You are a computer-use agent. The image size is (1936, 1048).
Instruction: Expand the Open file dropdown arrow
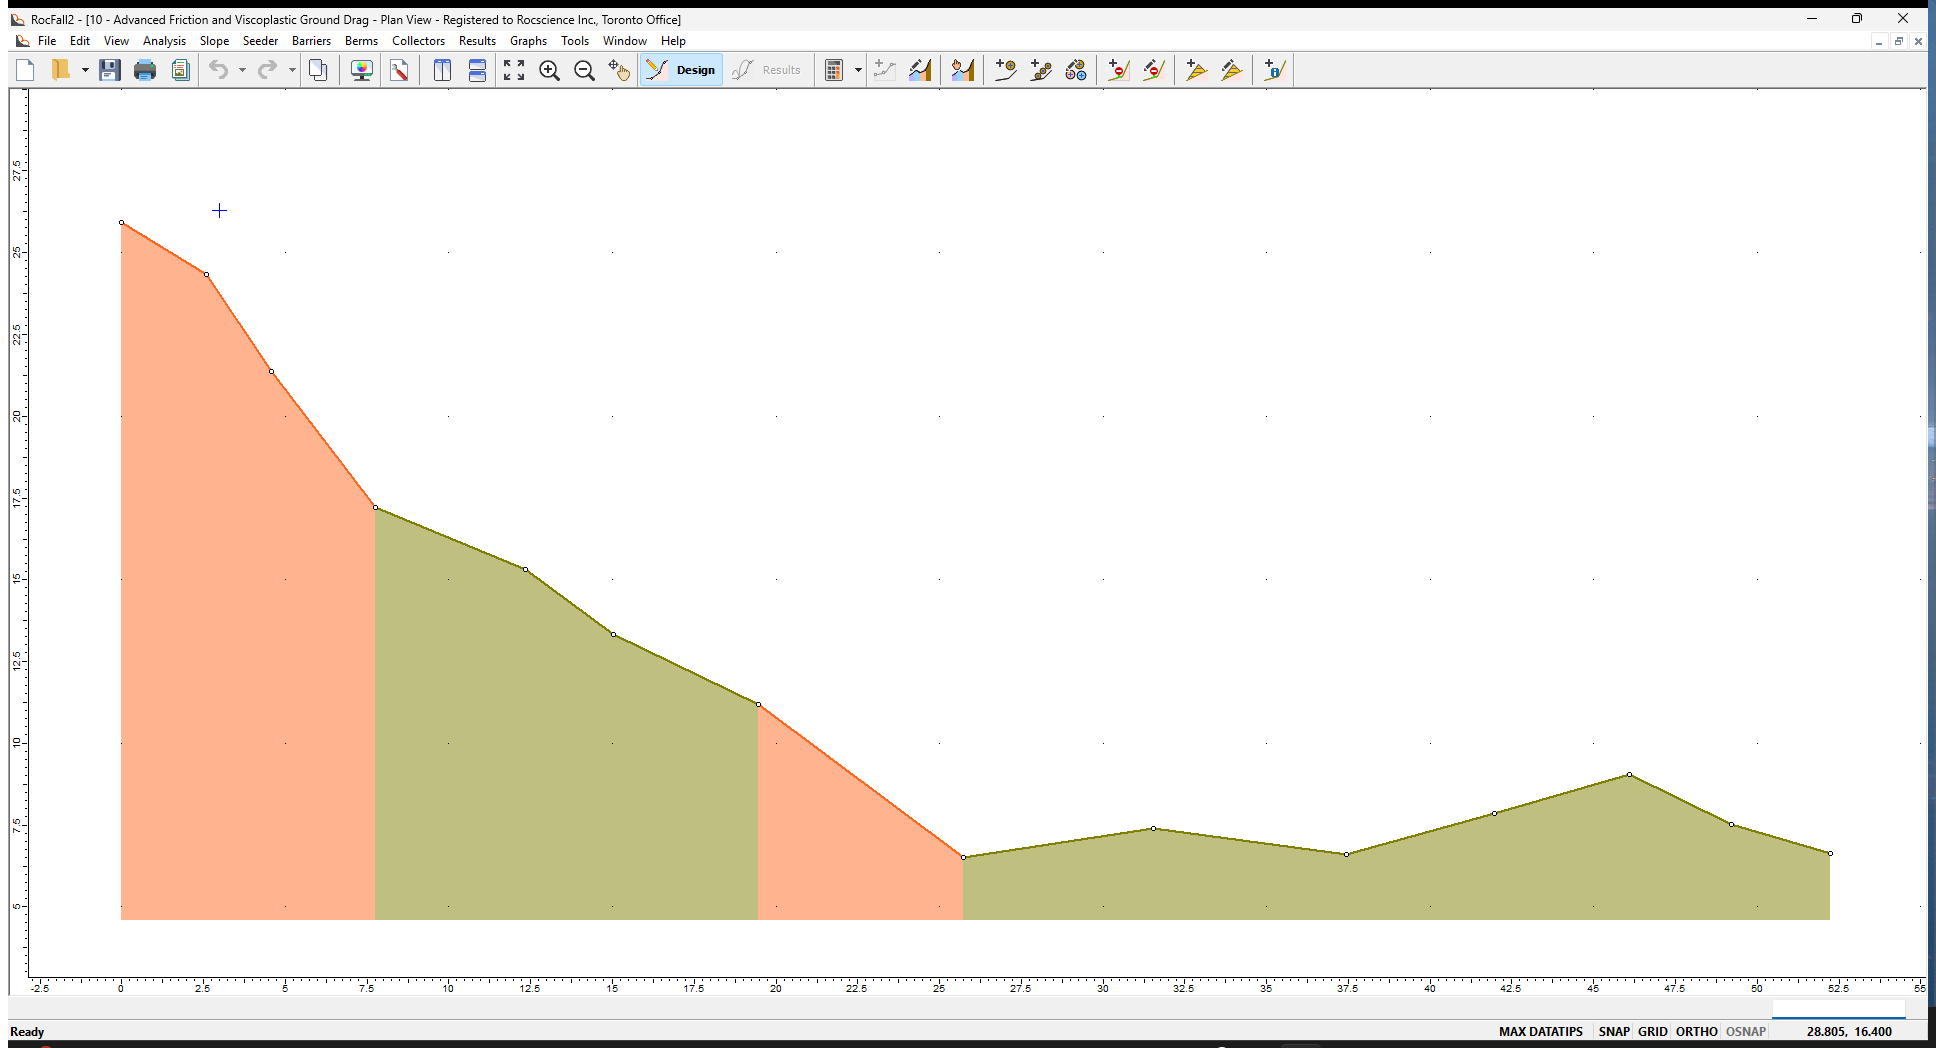(x=85, y=70)
